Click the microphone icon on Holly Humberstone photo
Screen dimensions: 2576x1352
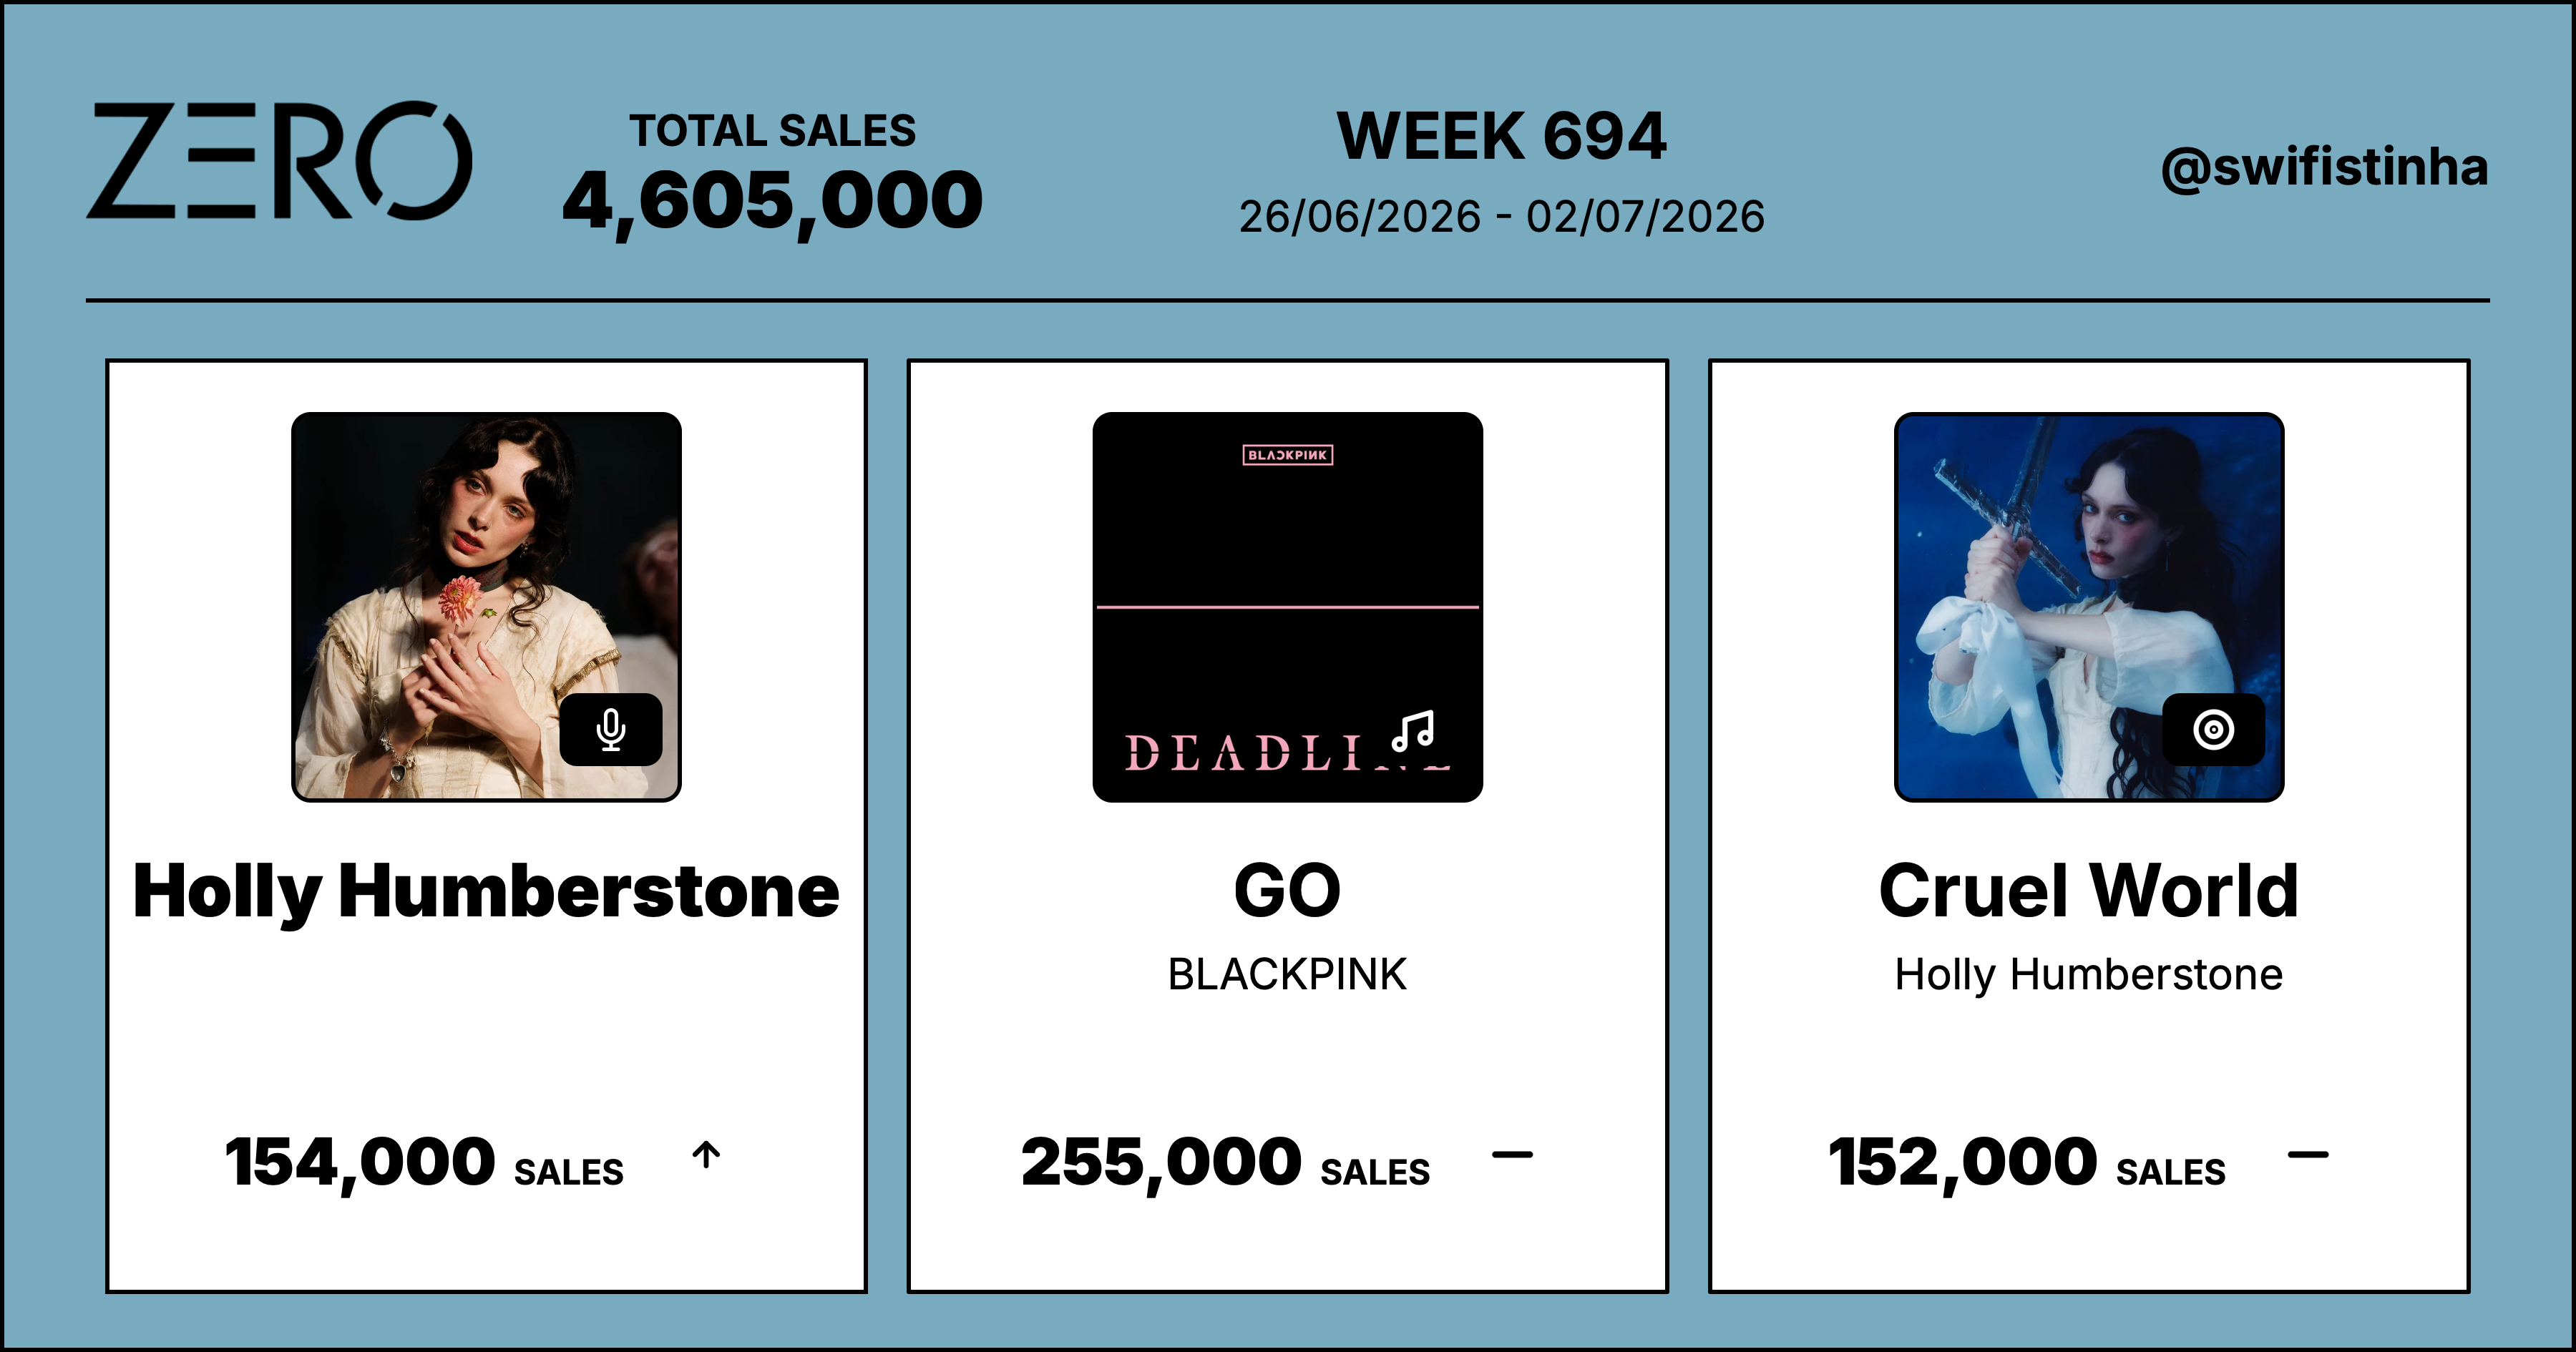point(611,730)
